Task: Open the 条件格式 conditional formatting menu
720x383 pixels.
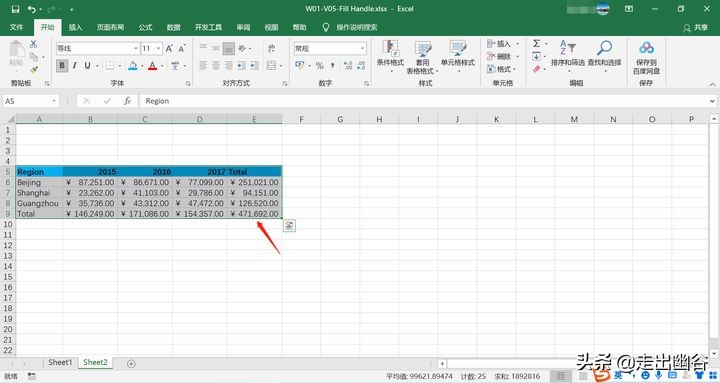Action: pyautogui.click(x=390, y=56)
